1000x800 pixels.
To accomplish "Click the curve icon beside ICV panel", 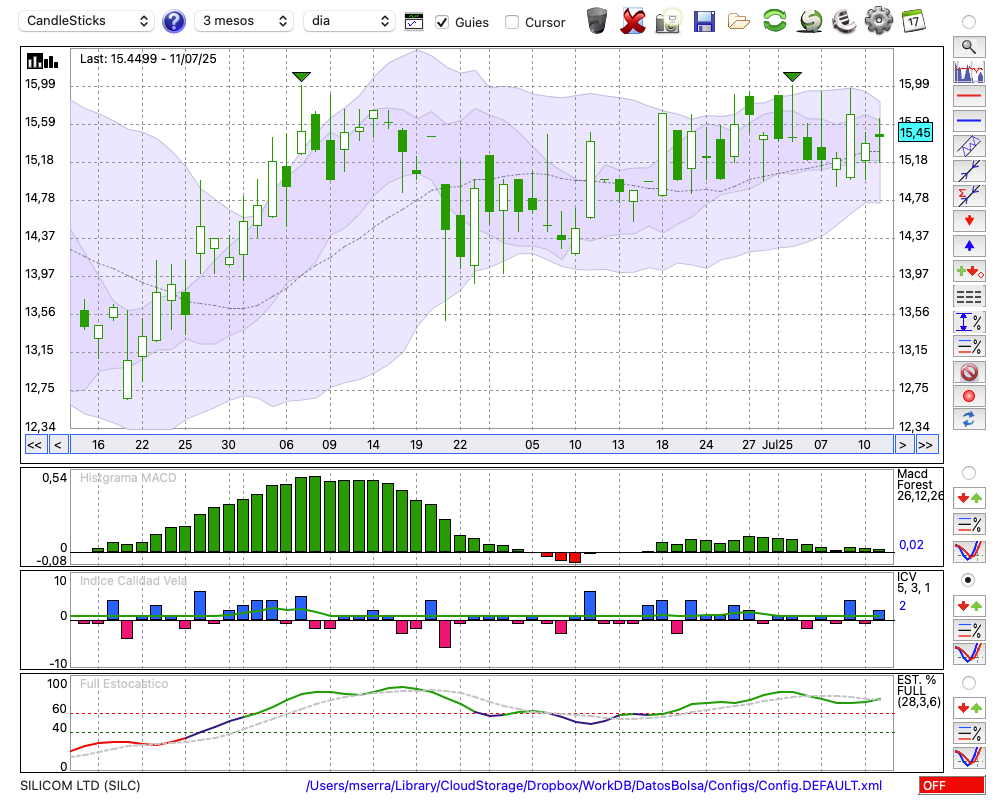I will click(969, 654).
